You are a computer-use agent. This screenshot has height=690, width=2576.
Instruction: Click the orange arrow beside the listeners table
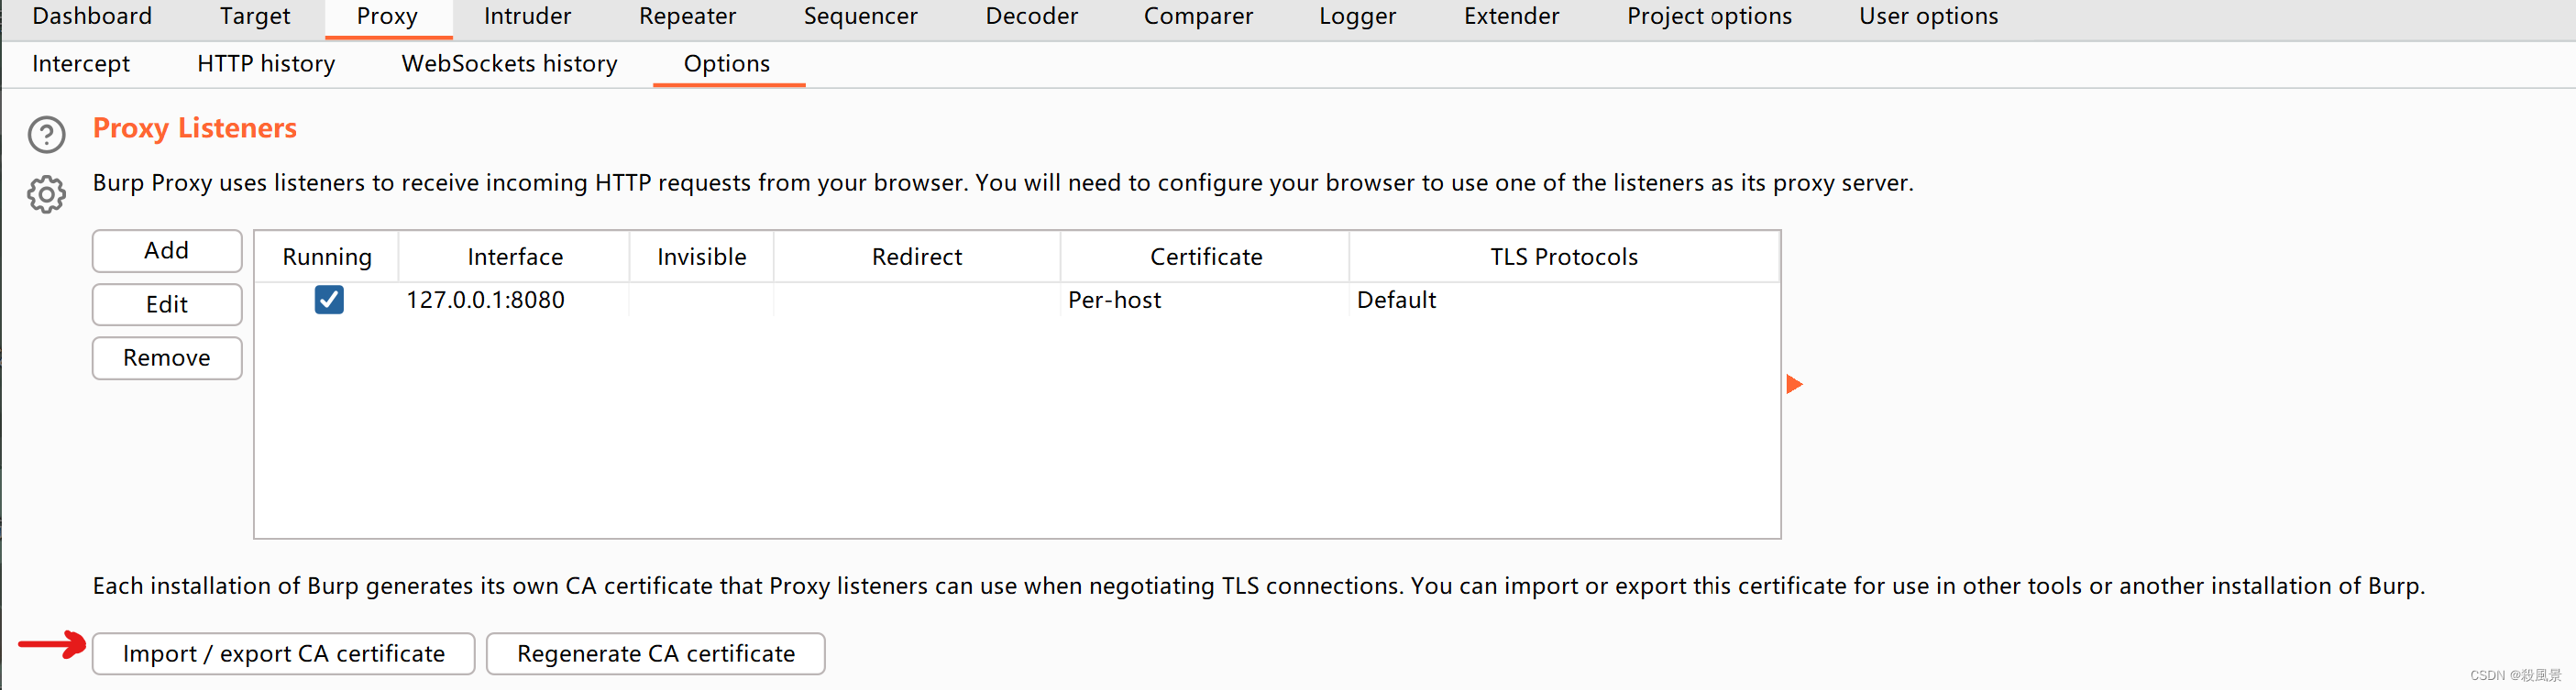pos(1794,384)
